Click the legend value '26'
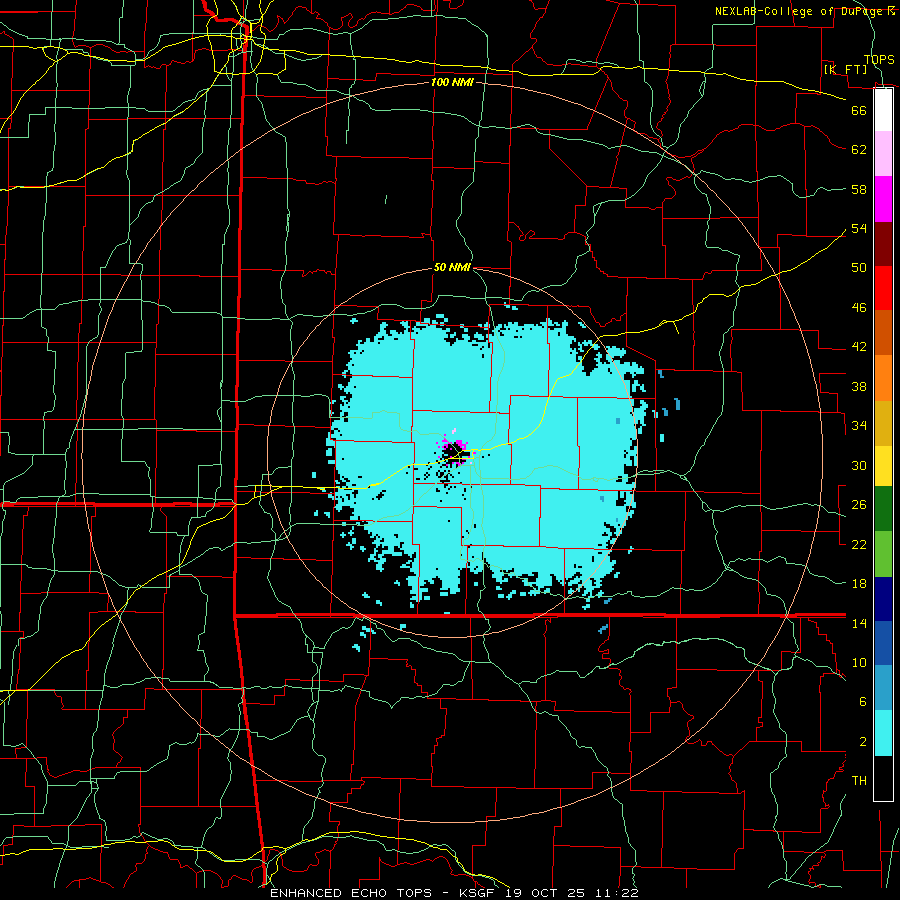Viewport: 900px width, 900px height. coord(859,505)
